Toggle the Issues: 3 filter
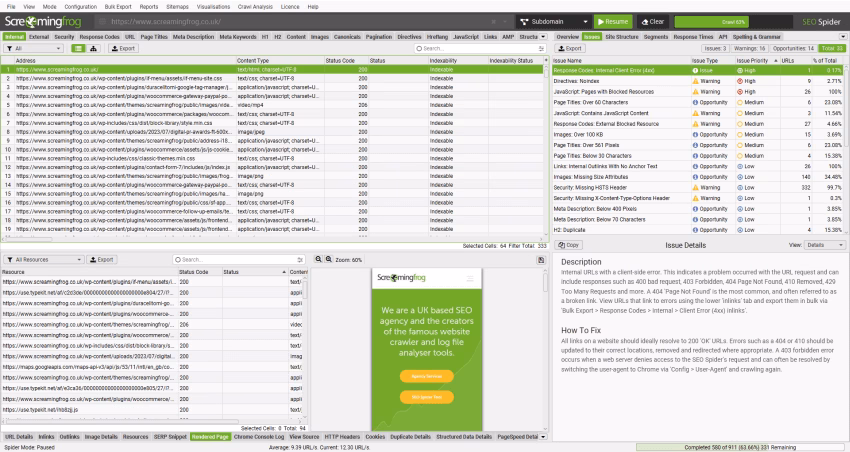The image size is (850, 452). [x=713, y=48]
